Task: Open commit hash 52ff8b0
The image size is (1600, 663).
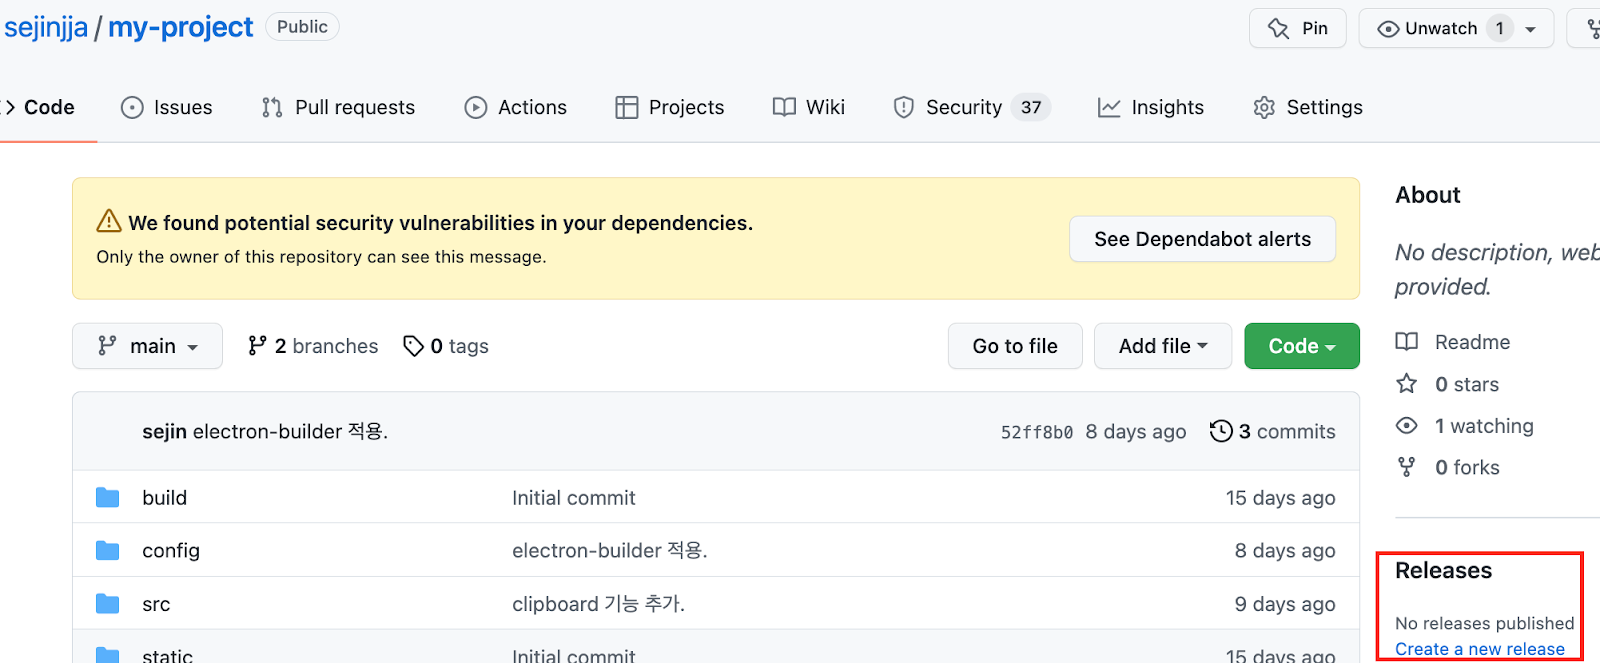Action: tap(1037, 432)
